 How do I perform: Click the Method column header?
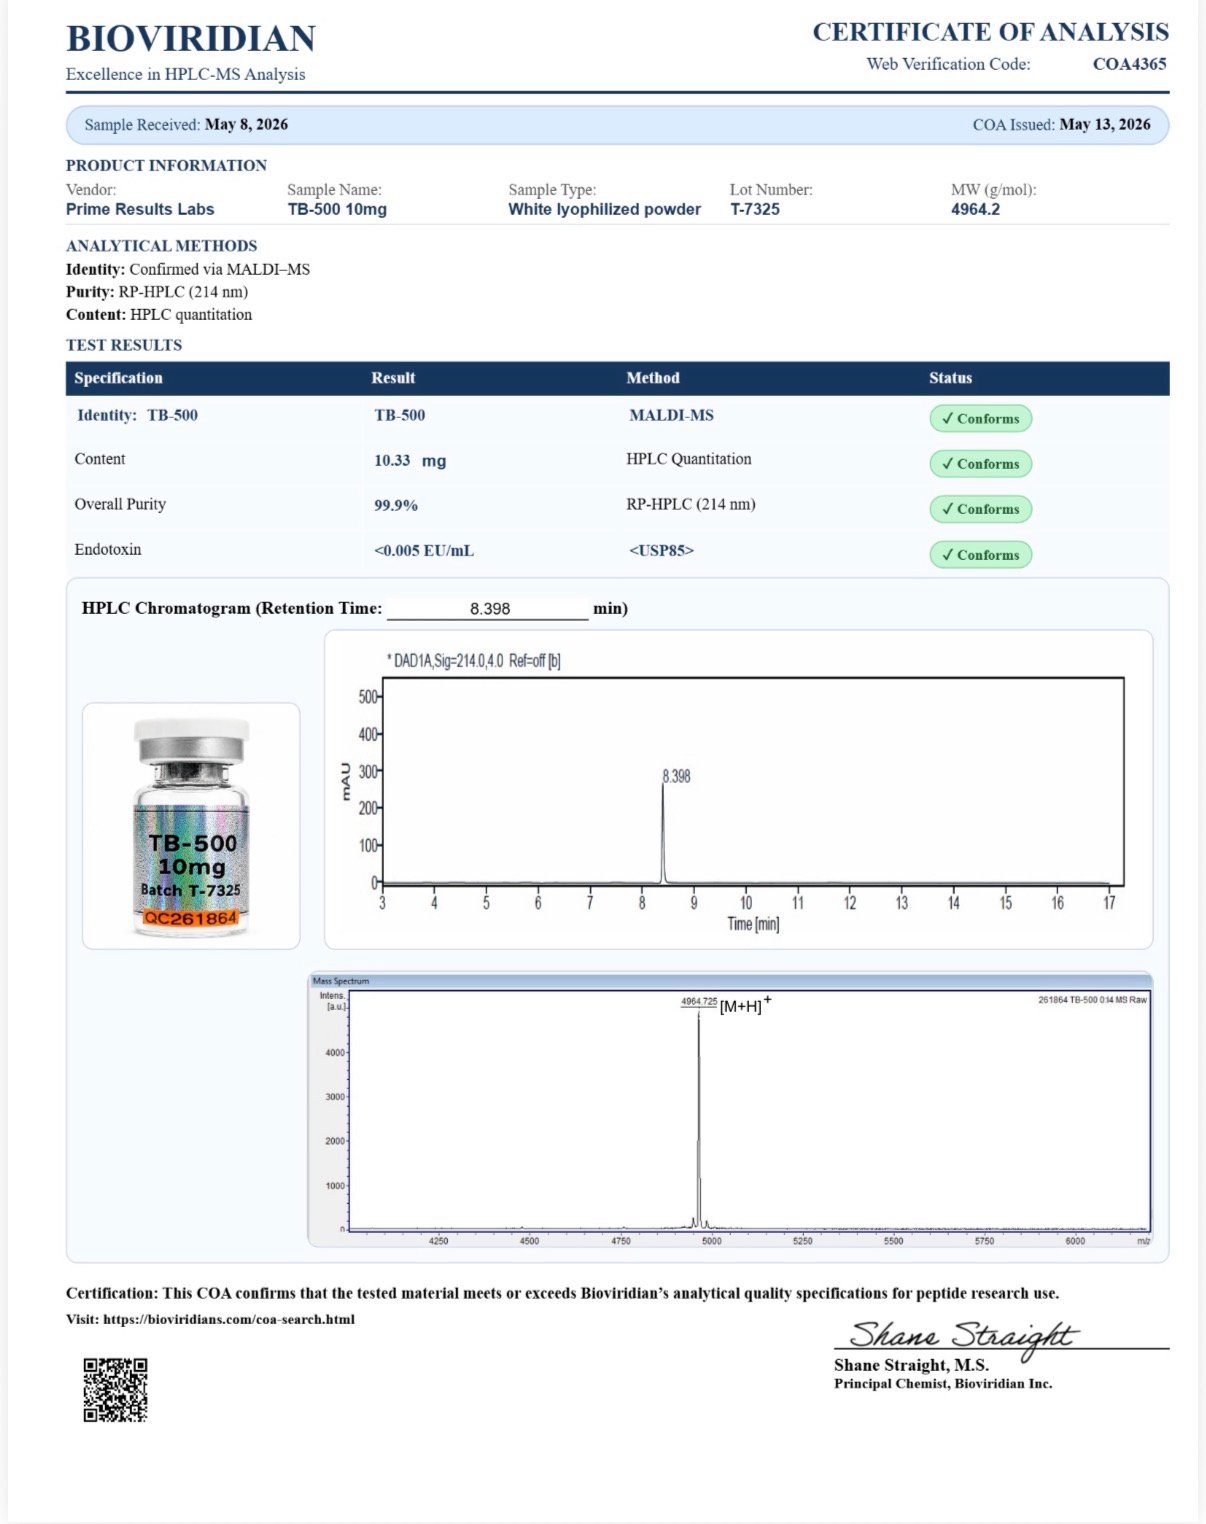[x=653, y=378]
